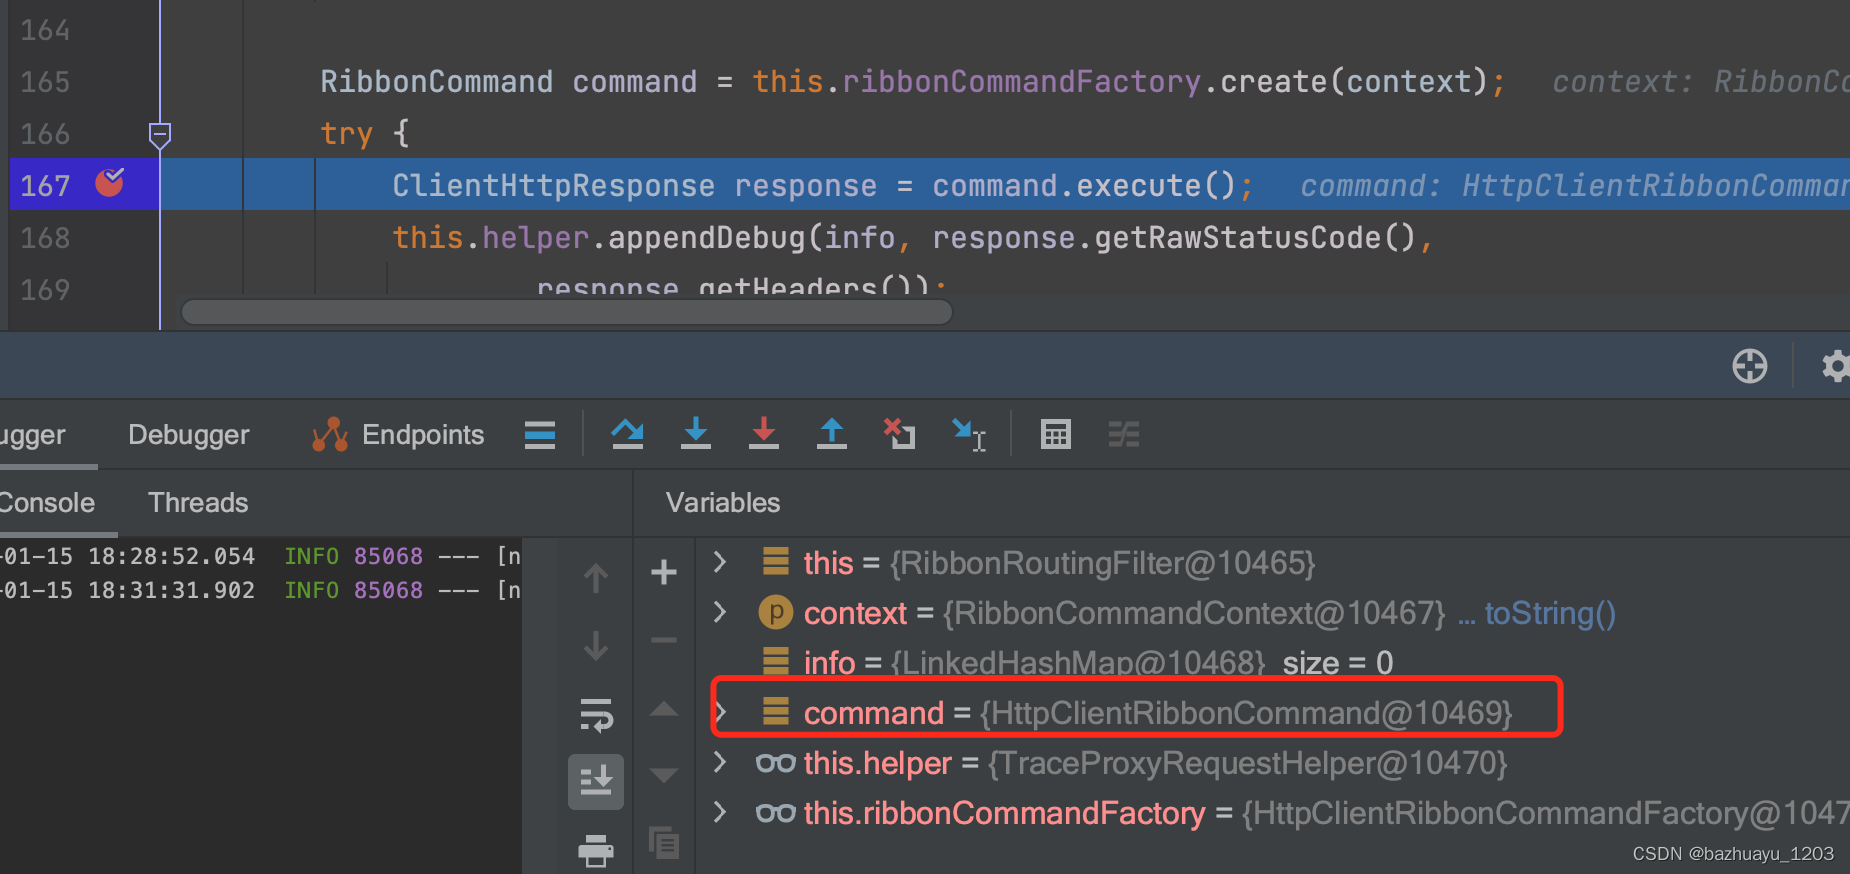Click the Run to Cursor icon

pos(969,434)
